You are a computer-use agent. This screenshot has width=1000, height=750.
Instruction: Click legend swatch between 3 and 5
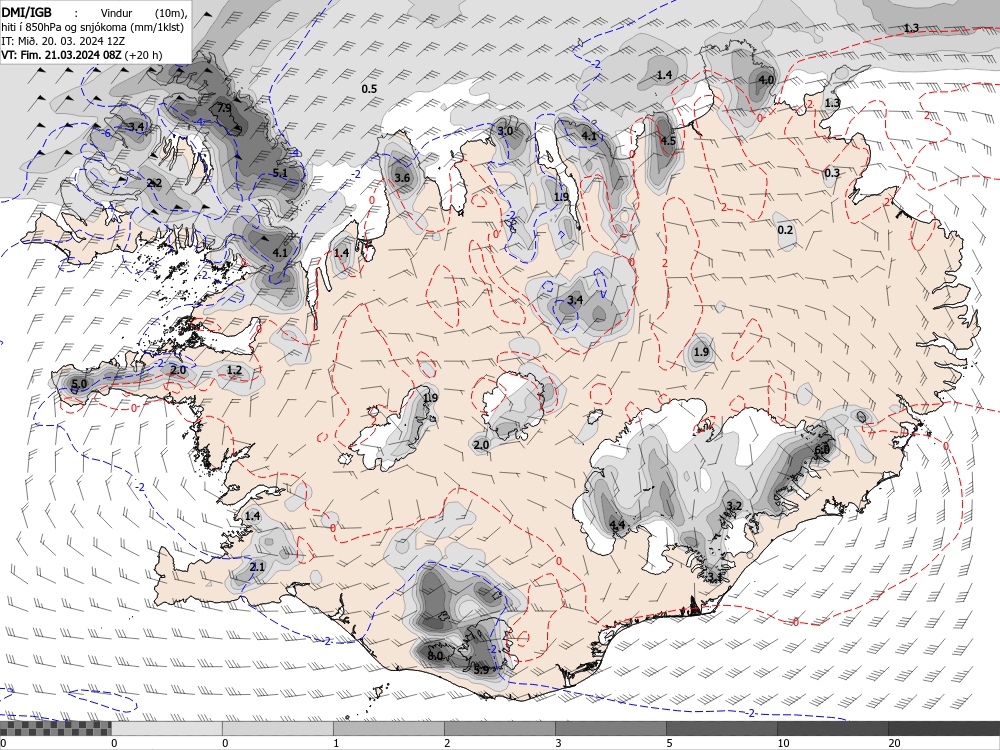(610, 728)
